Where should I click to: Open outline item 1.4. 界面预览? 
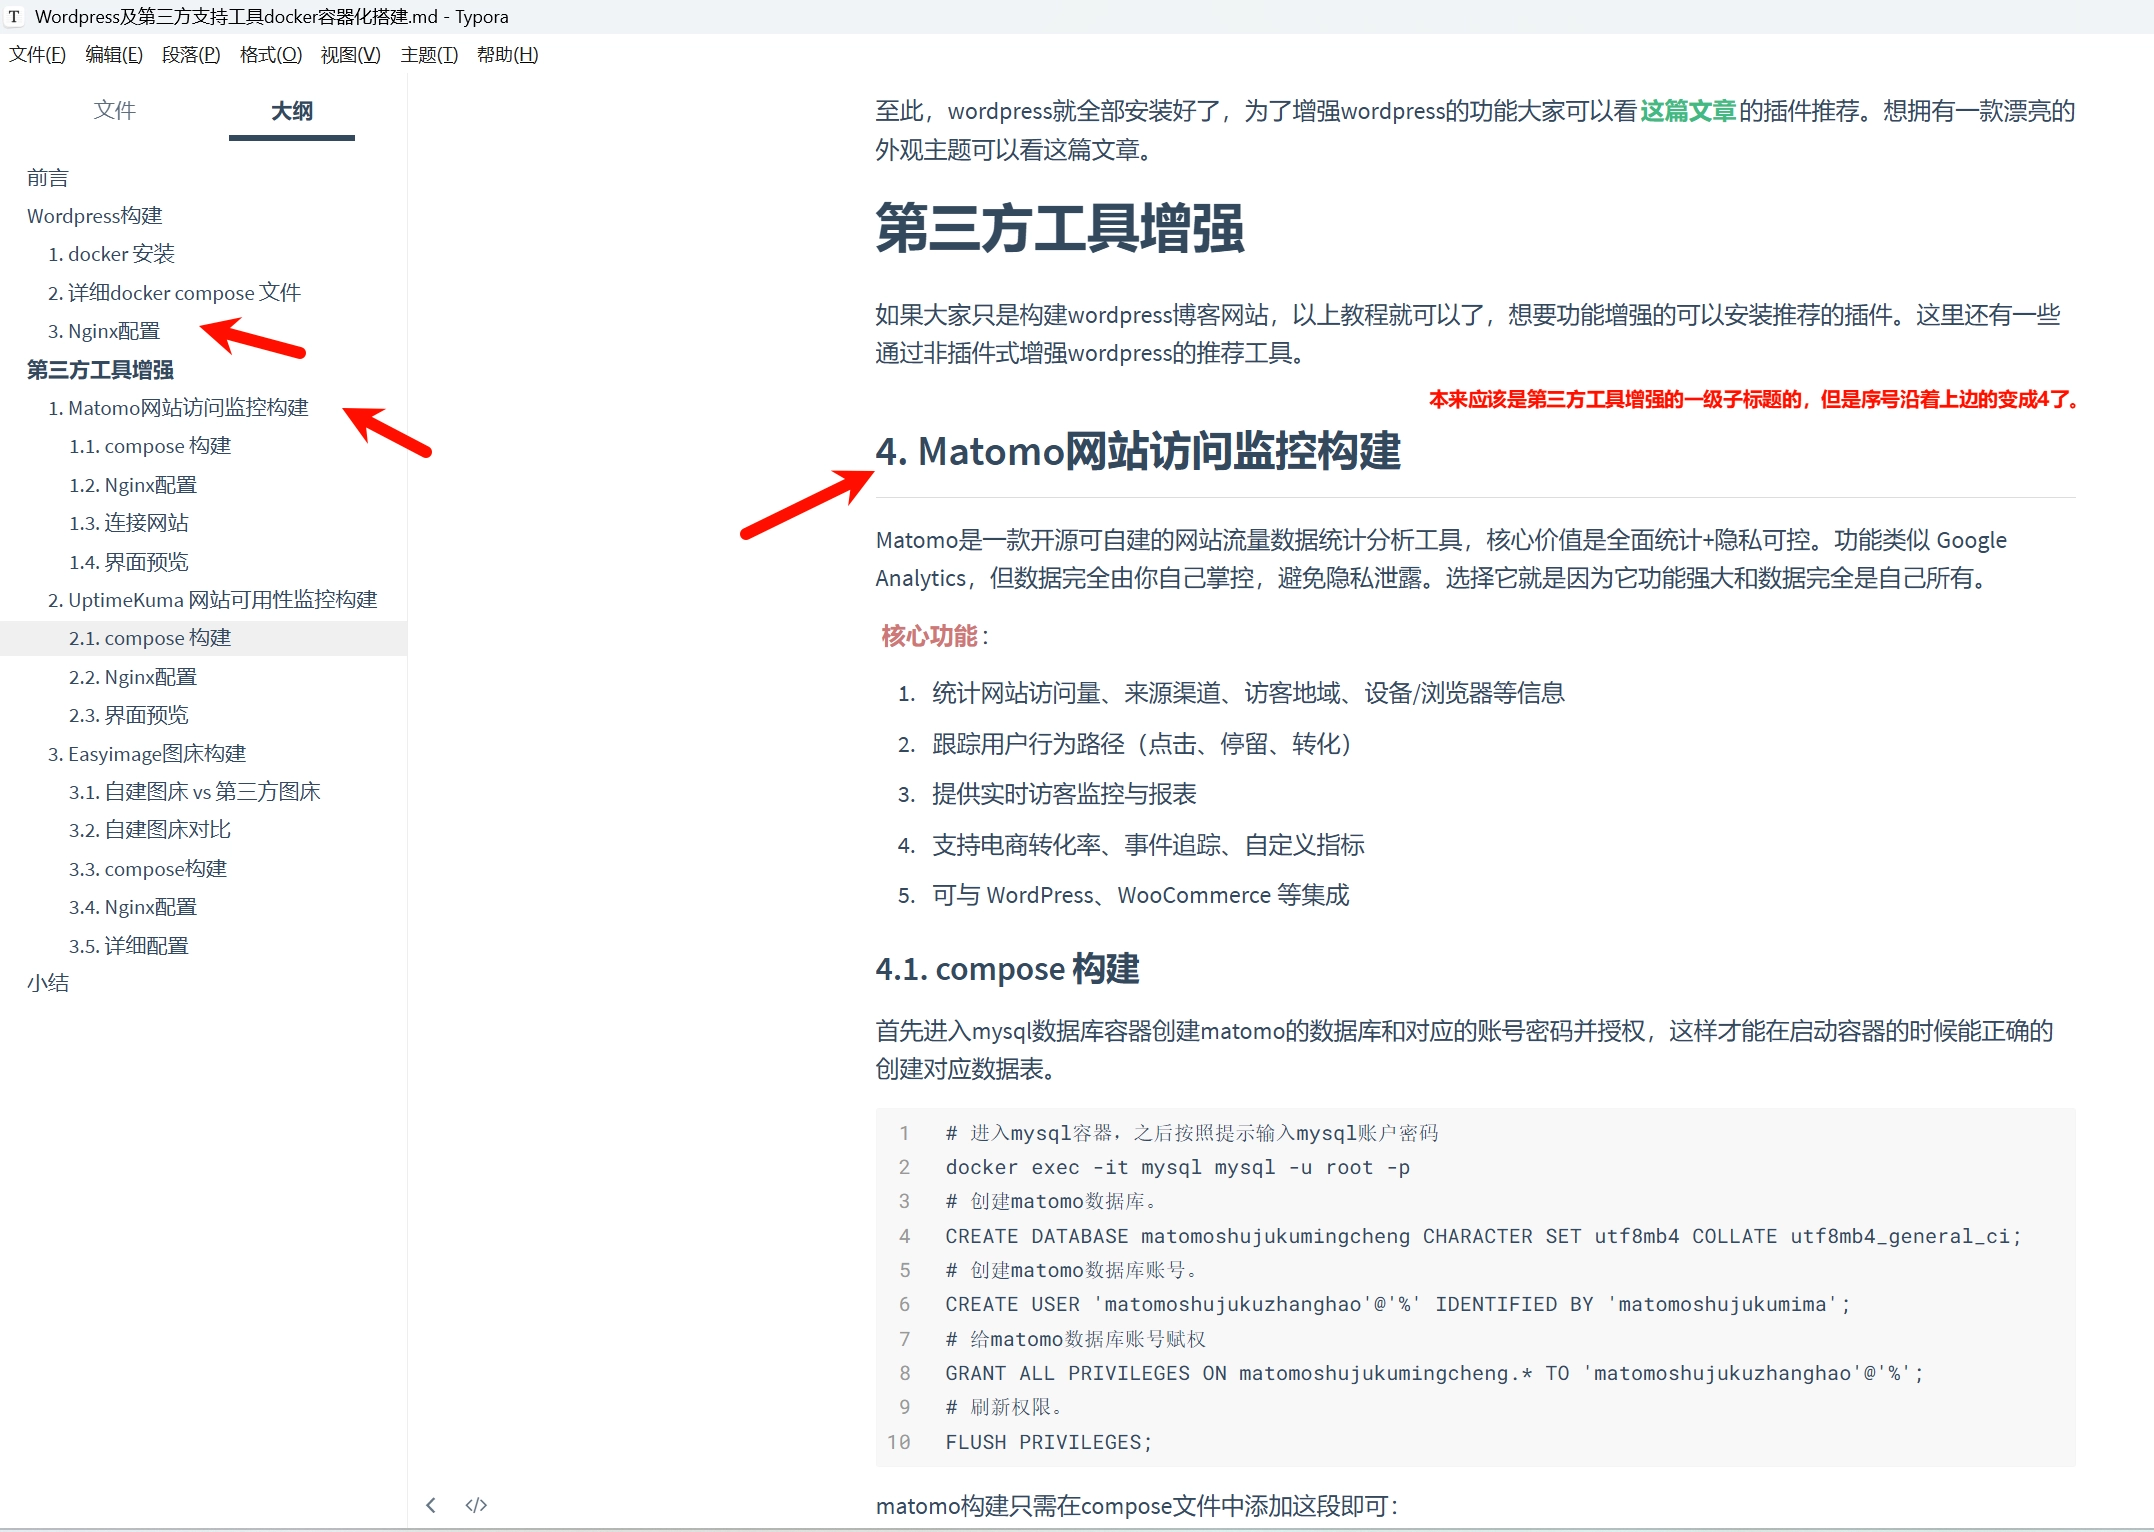tap(129, 562)
